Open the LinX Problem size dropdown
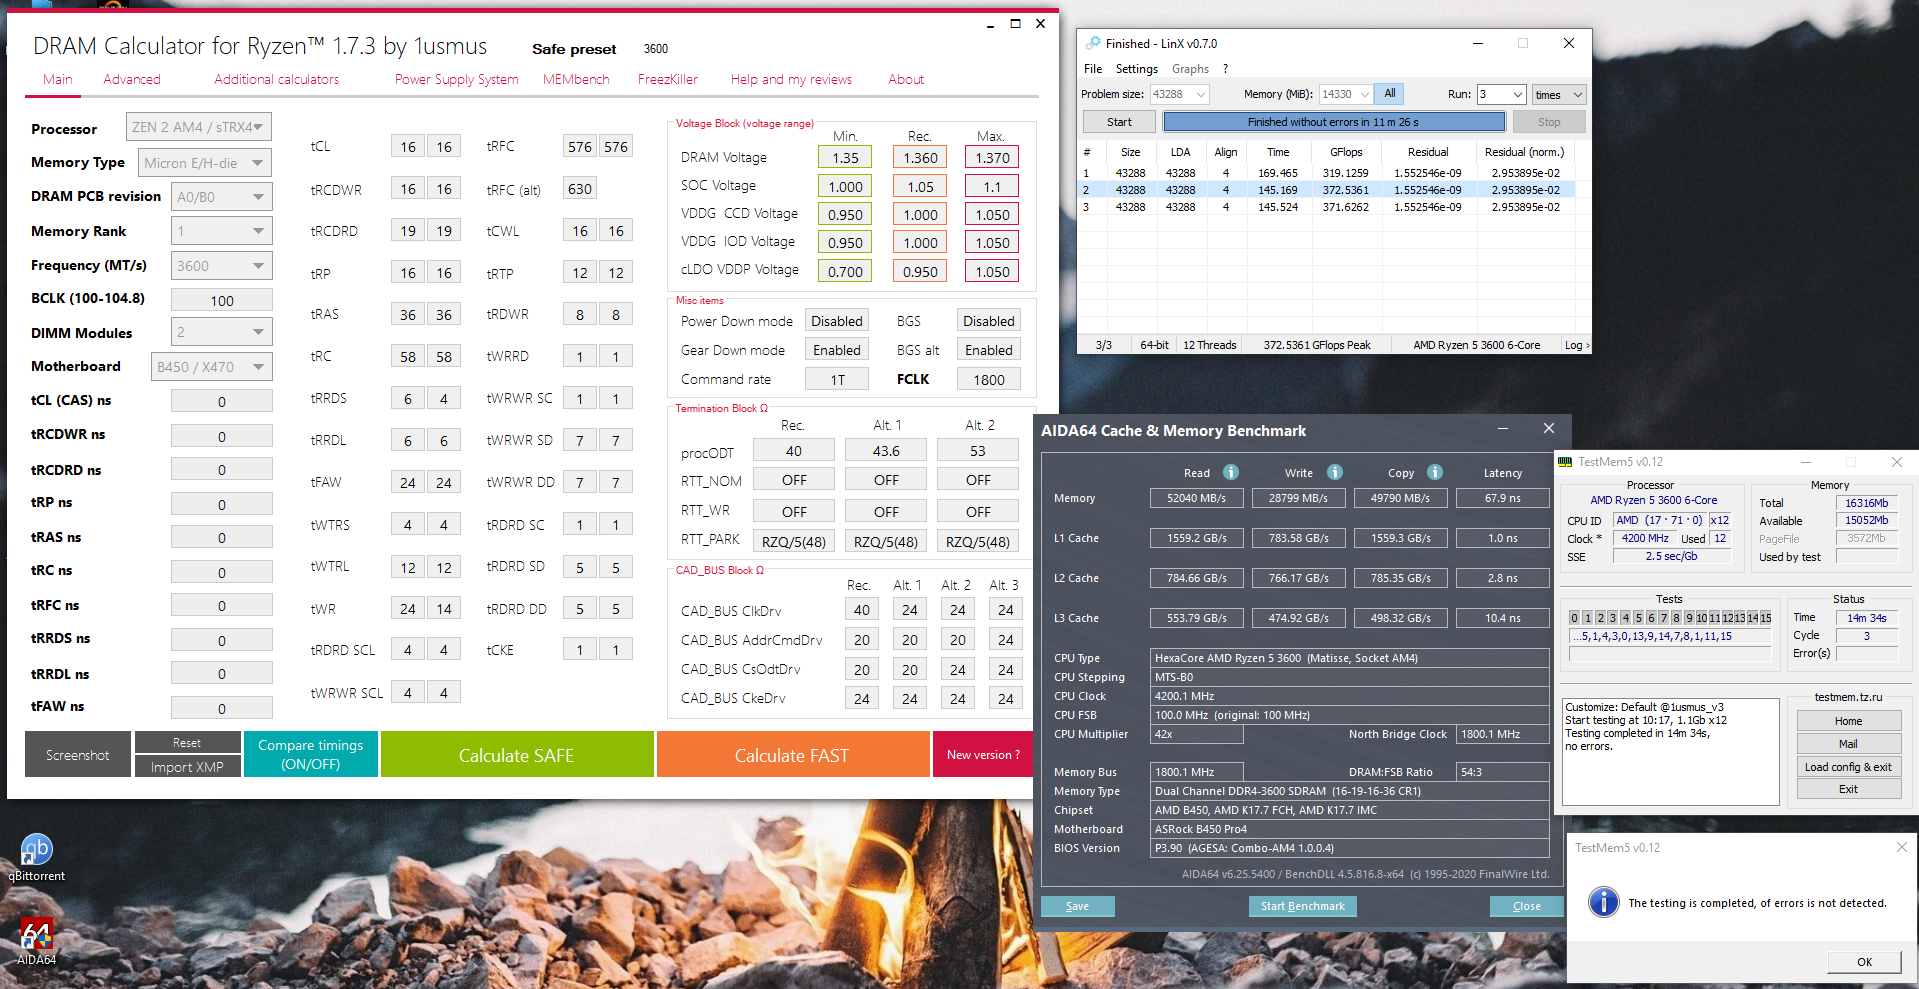This screenshot has height=989, width=1919. (x=1180, y=95)
